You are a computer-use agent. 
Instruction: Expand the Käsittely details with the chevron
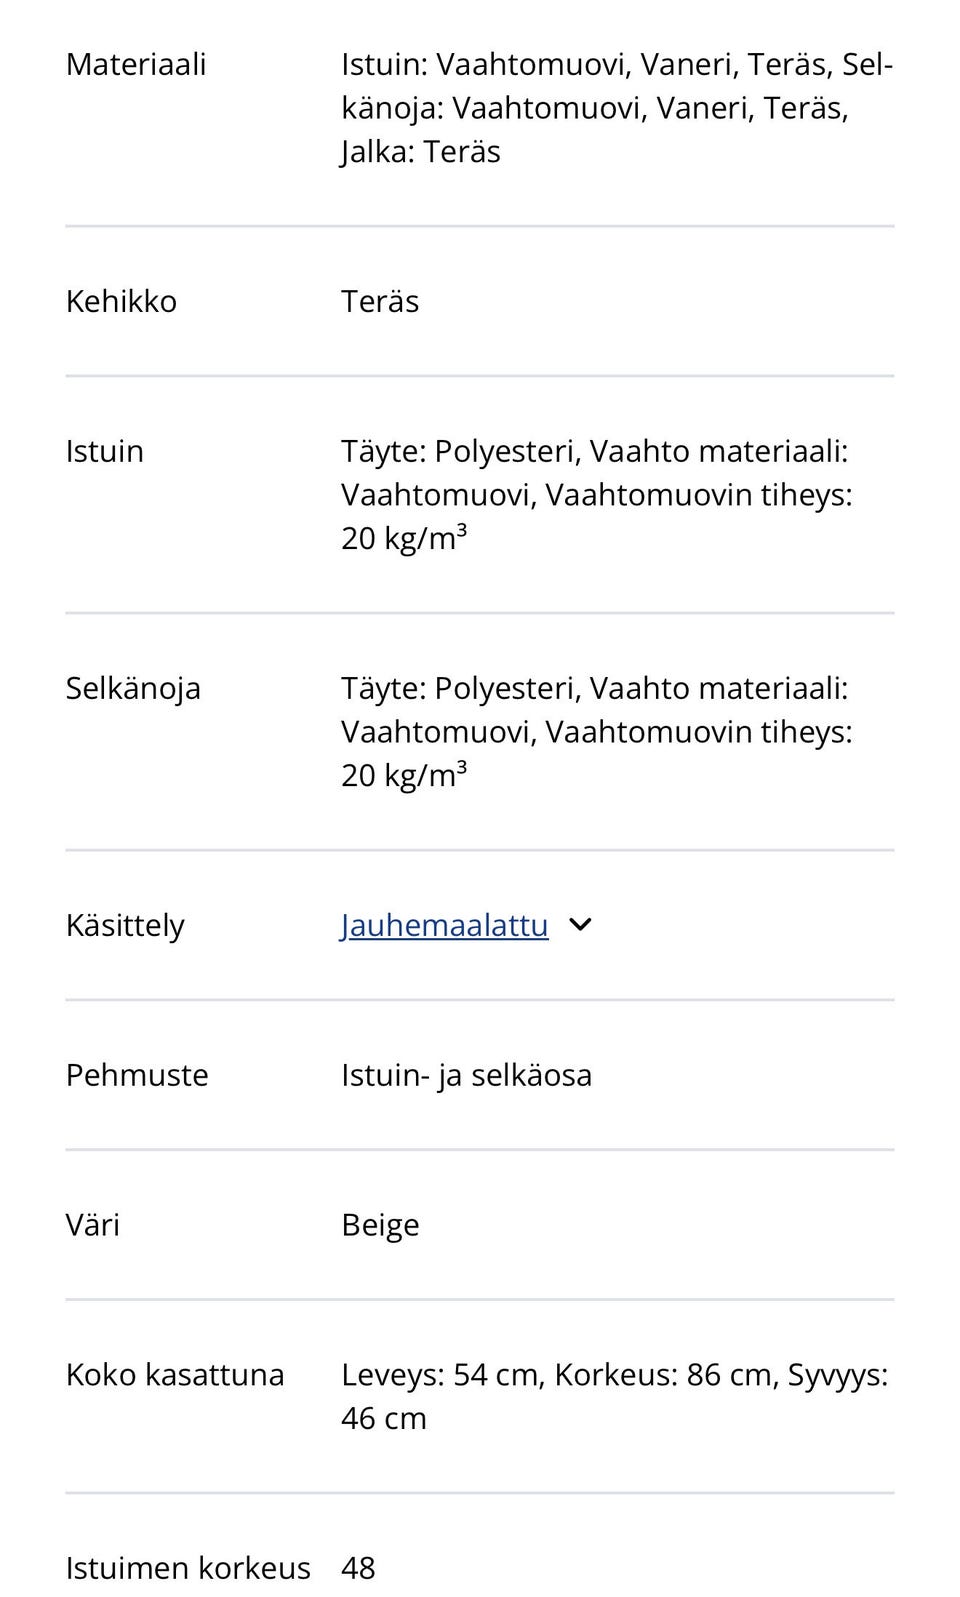(581, 925)
